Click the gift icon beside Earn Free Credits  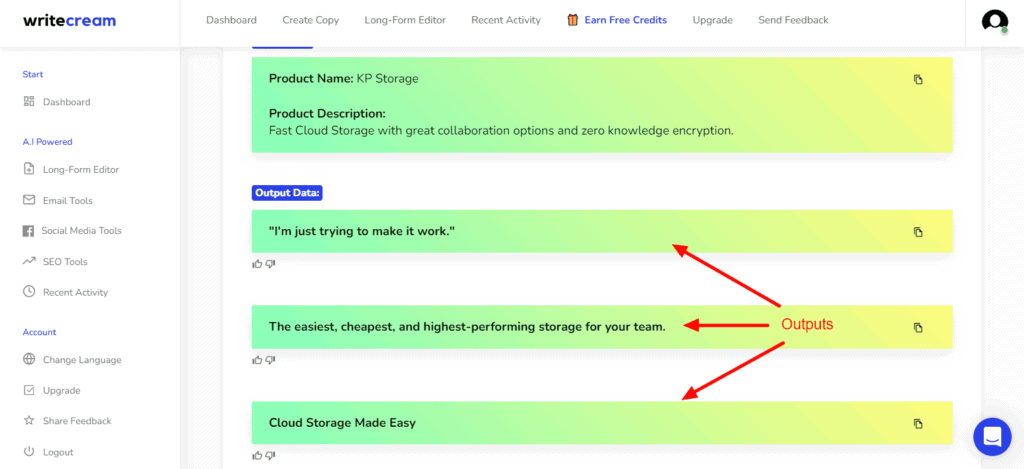click(x=572, y=20)
